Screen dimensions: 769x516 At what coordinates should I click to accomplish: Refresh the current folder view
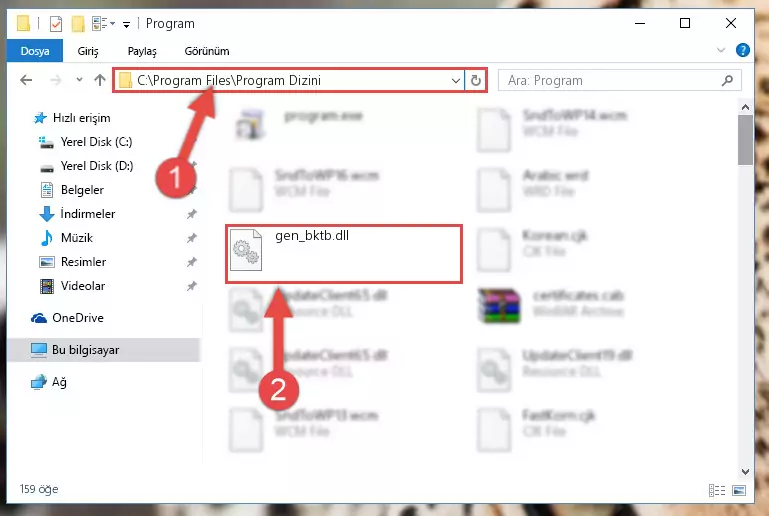pyautogui.click(x=475, y=80)
